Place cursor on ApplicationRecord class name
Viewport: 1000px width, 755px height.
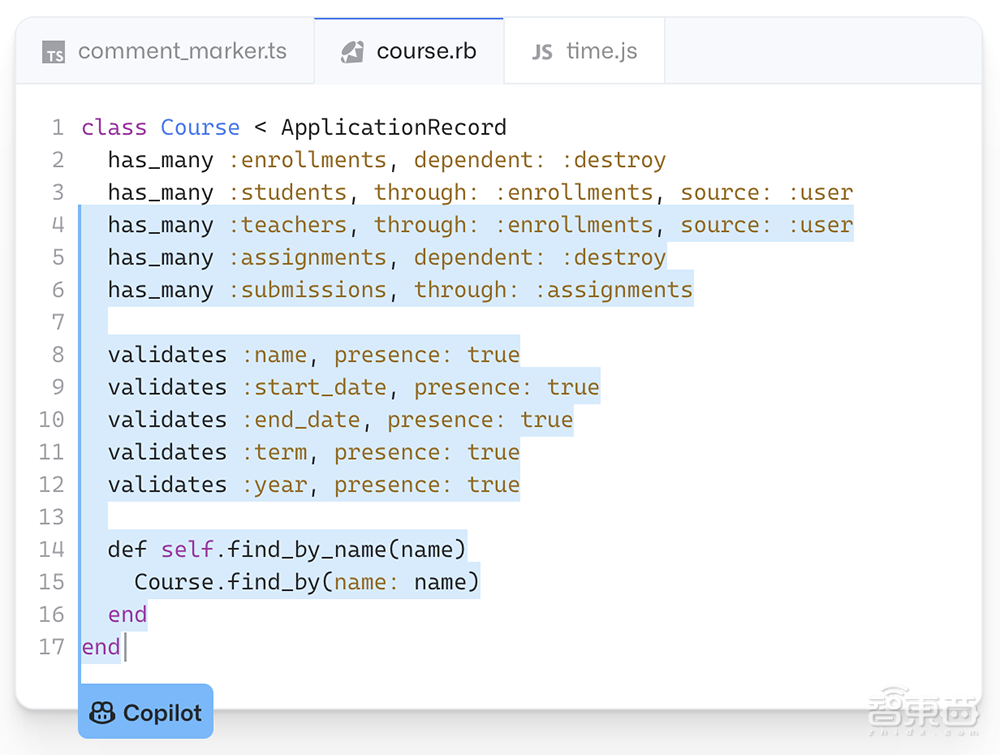coord(393,128)
